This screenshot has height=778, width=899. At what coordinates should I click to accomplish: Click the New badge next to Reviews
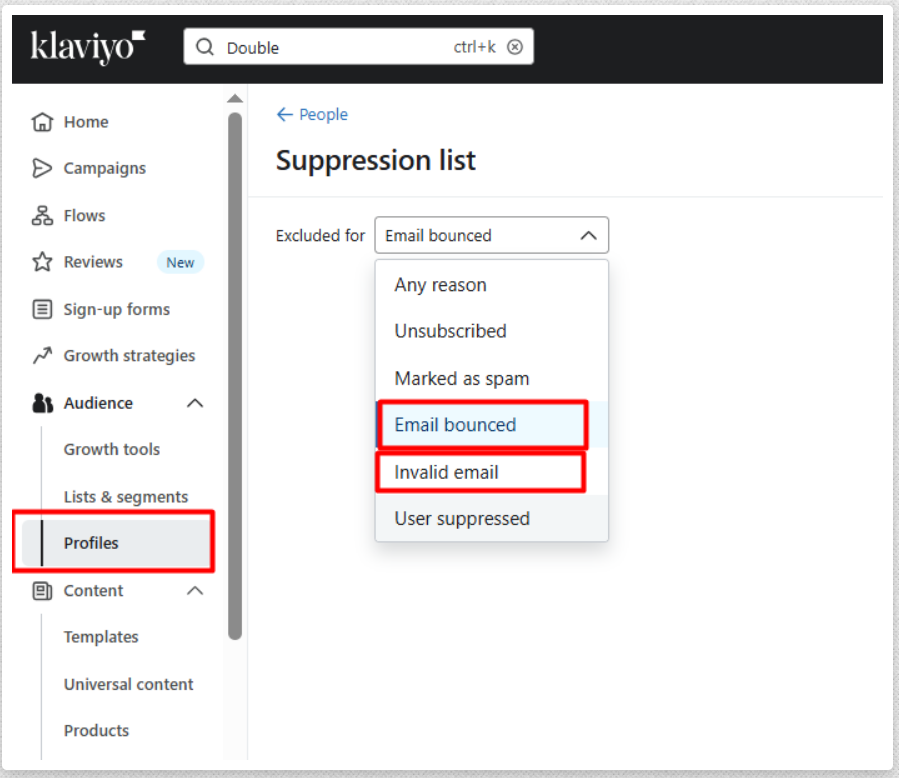coord(180,262)
